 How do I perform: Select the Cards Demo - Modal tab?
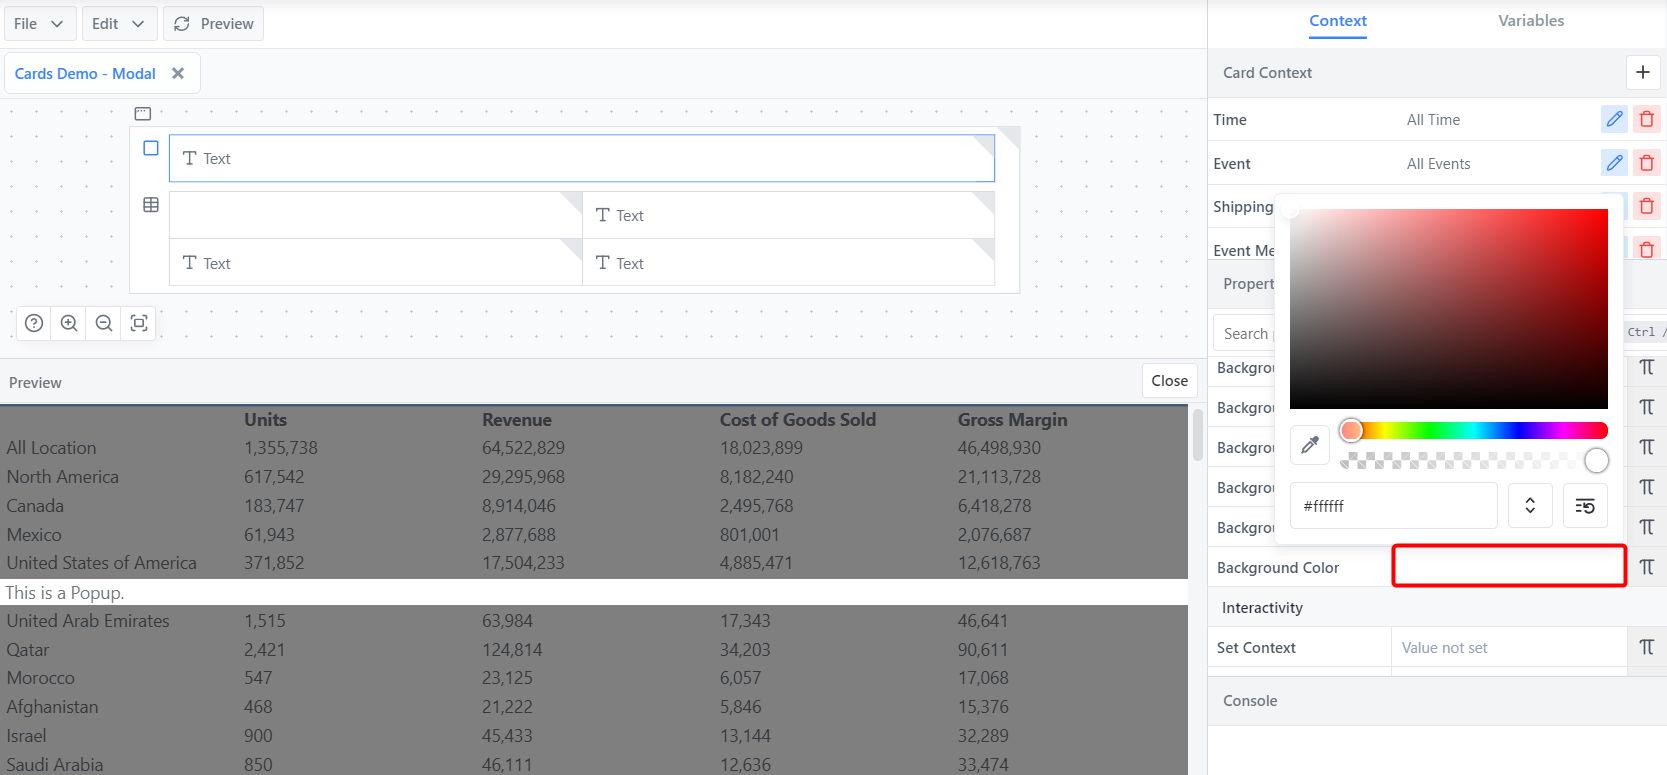[x=85, y=74]
